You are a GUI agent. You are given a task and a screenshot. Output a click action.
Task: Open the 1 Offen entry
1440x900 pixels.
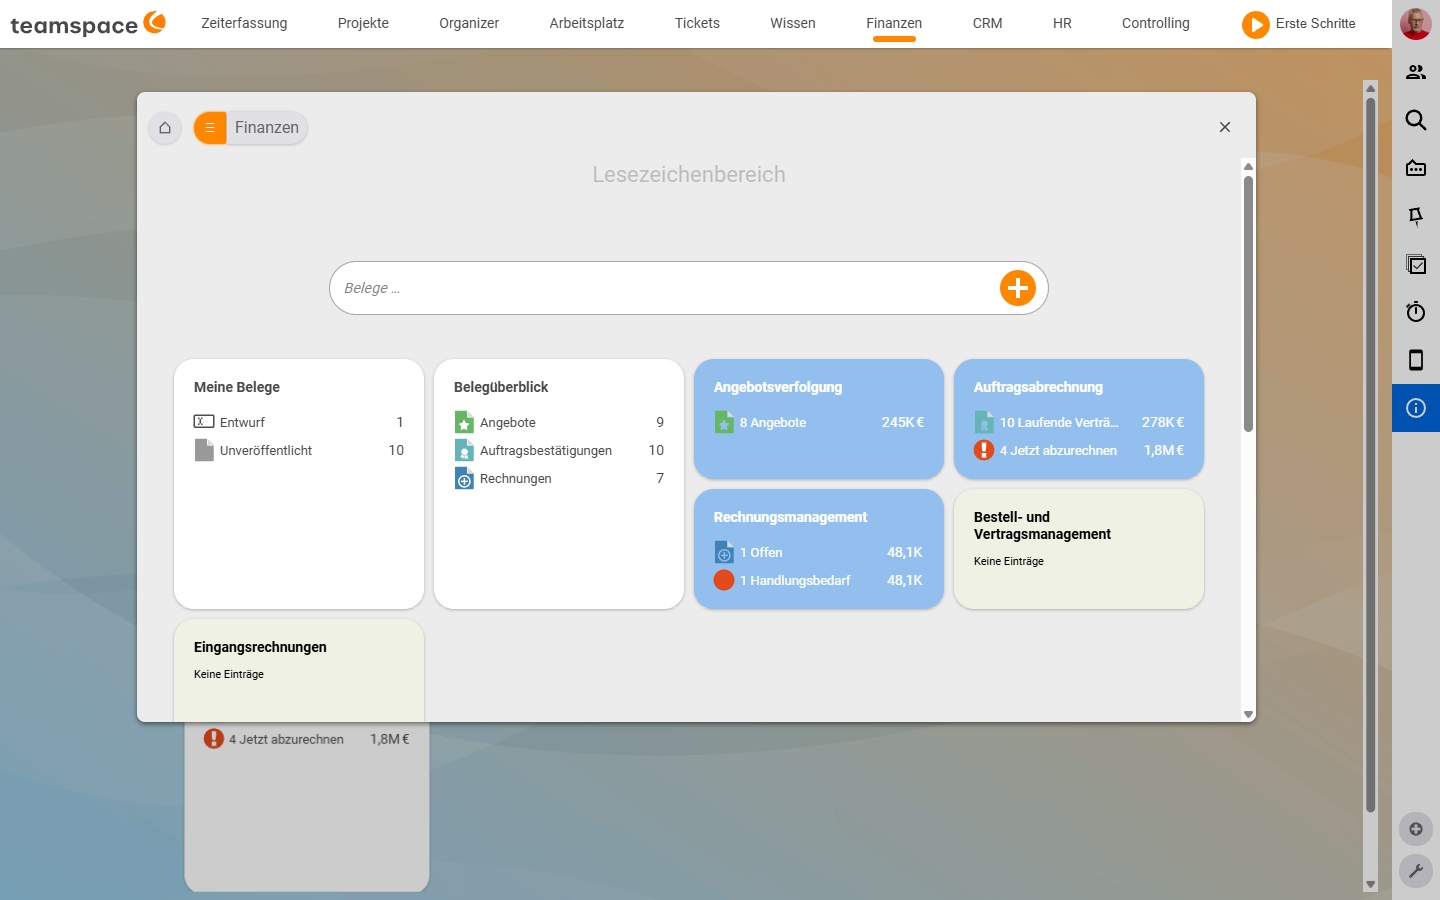[819, 552]
